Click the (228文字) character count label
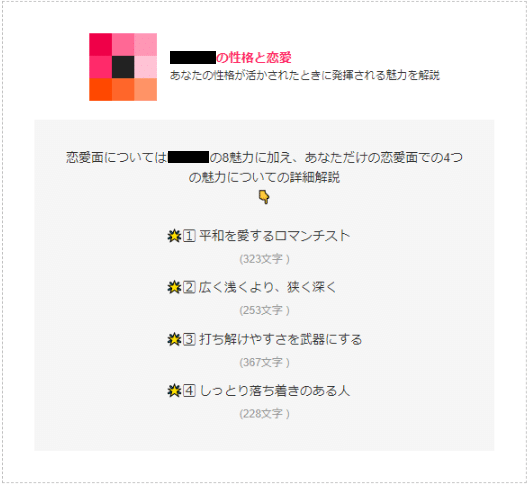Image resolution: width=529 pixels, height=484 pixels. tap(264, 414)
